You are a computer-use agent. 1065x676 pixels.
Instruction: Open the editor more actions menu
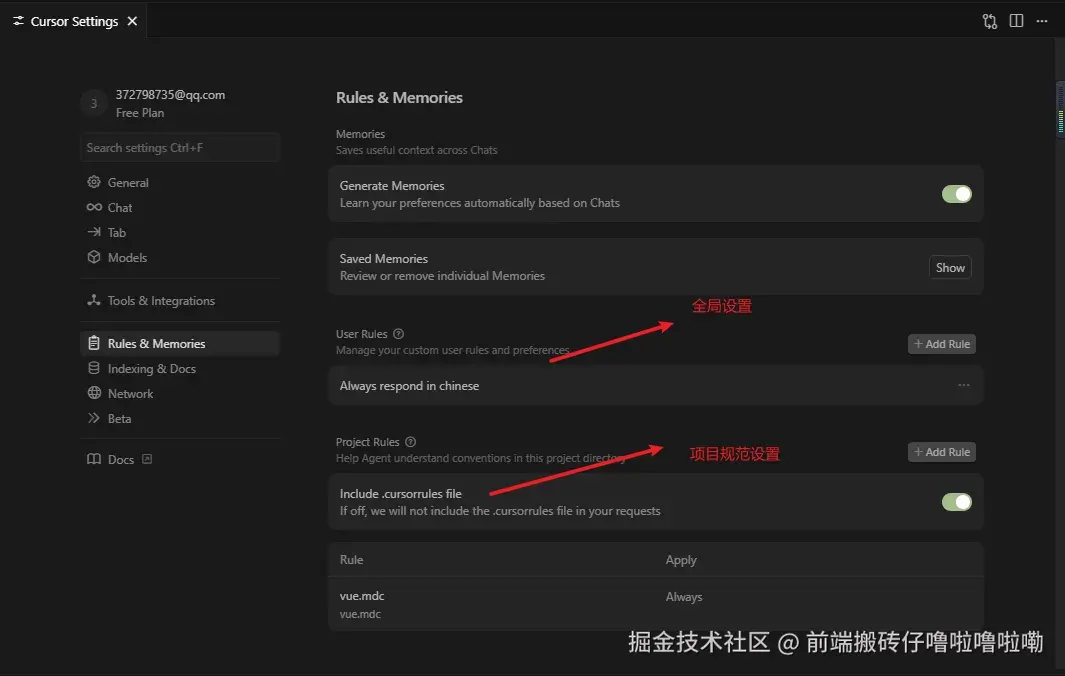click(1042, 21)
